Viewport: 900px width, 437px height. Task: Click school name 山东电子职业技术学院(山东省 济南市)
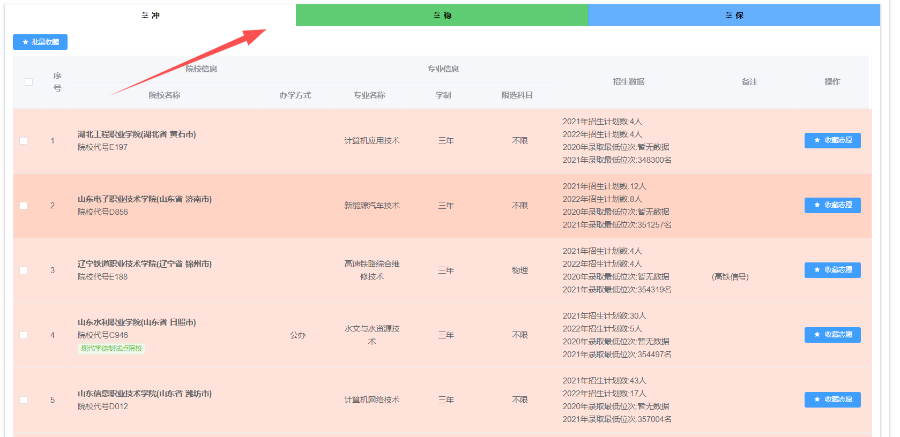click(x=145, y=199)
